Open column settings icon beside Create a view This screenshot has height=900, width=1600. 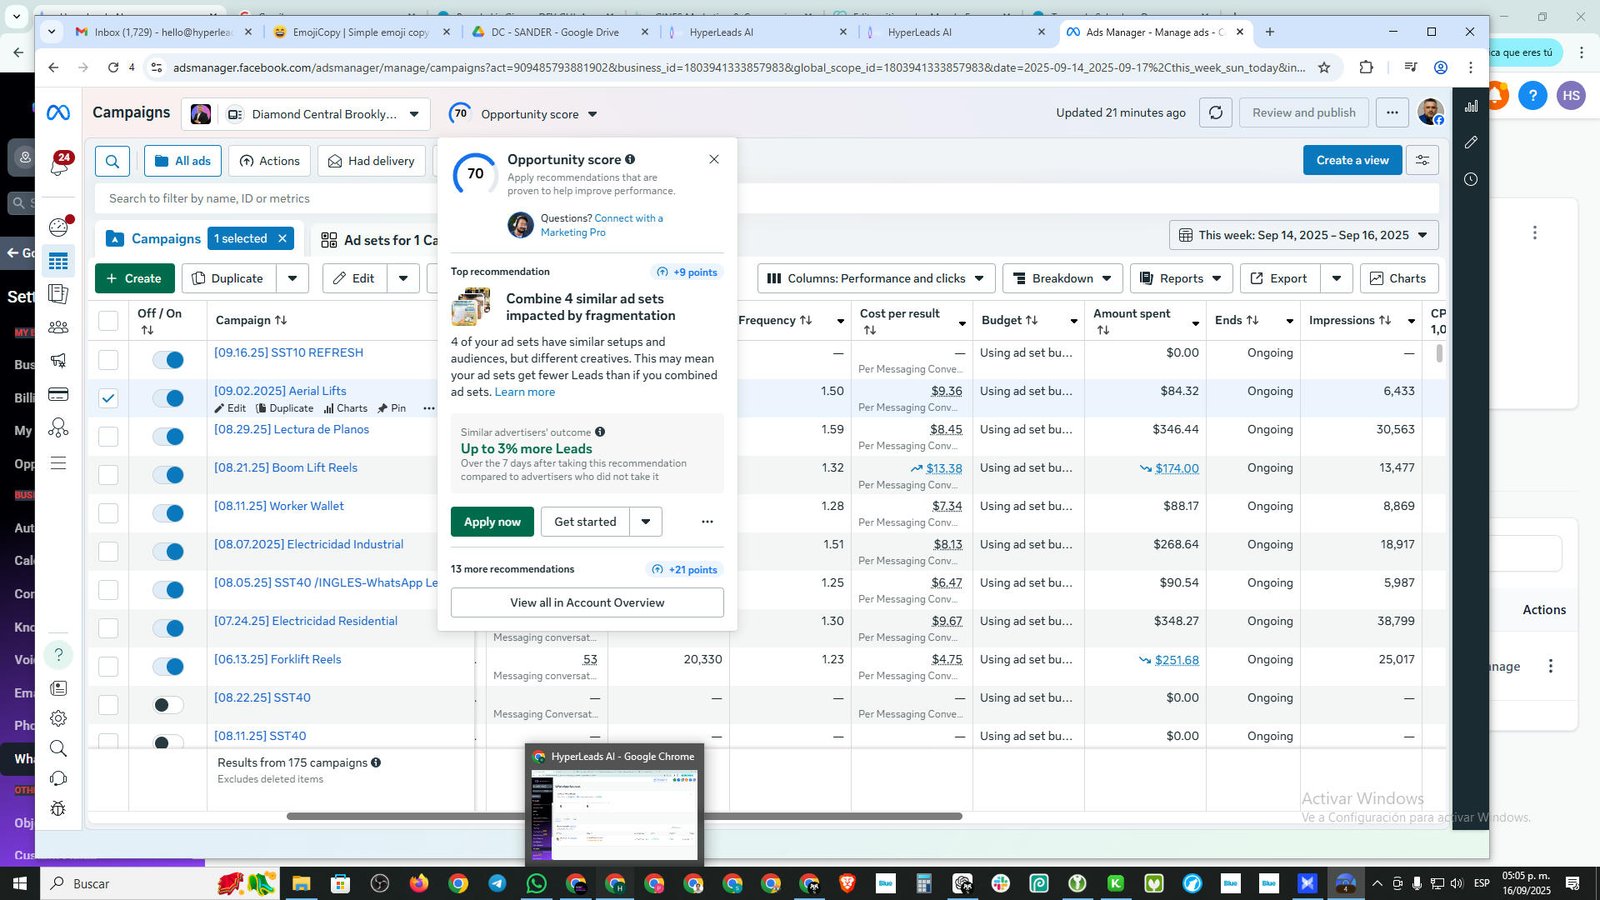click(x=1422, y=160)
